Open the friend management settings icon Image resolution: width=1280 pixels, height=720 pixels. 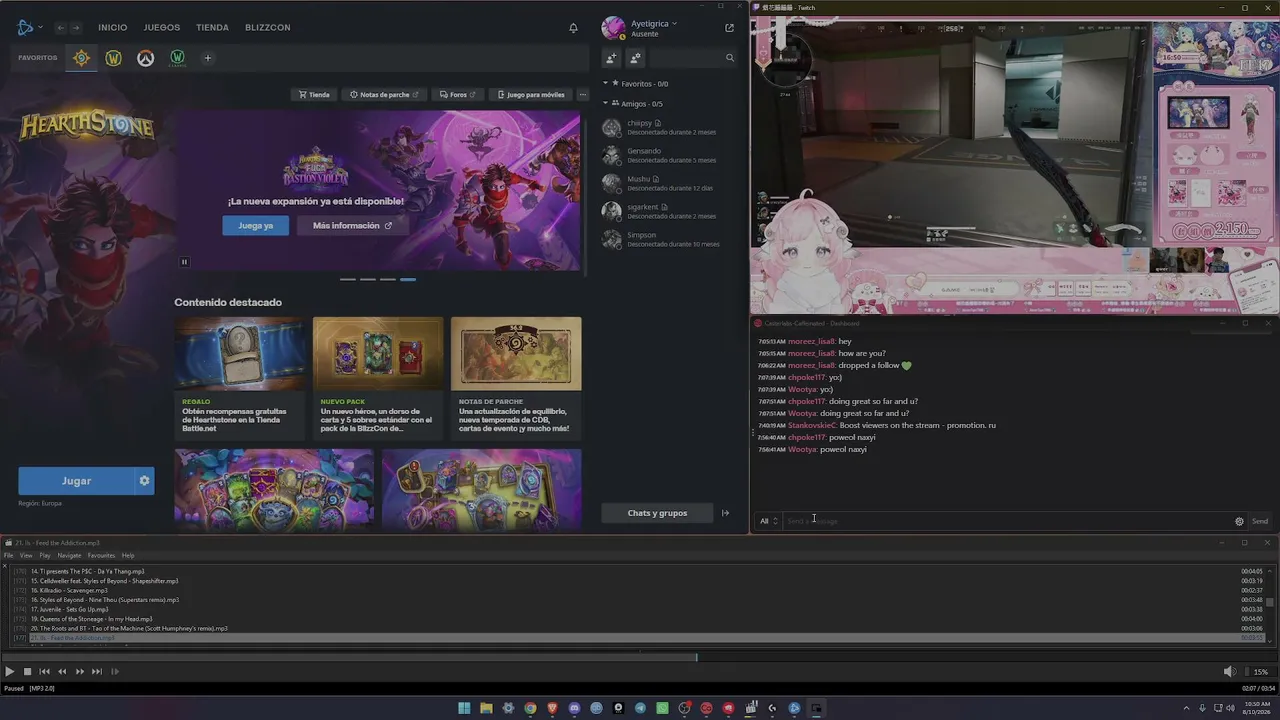[635, 58]
